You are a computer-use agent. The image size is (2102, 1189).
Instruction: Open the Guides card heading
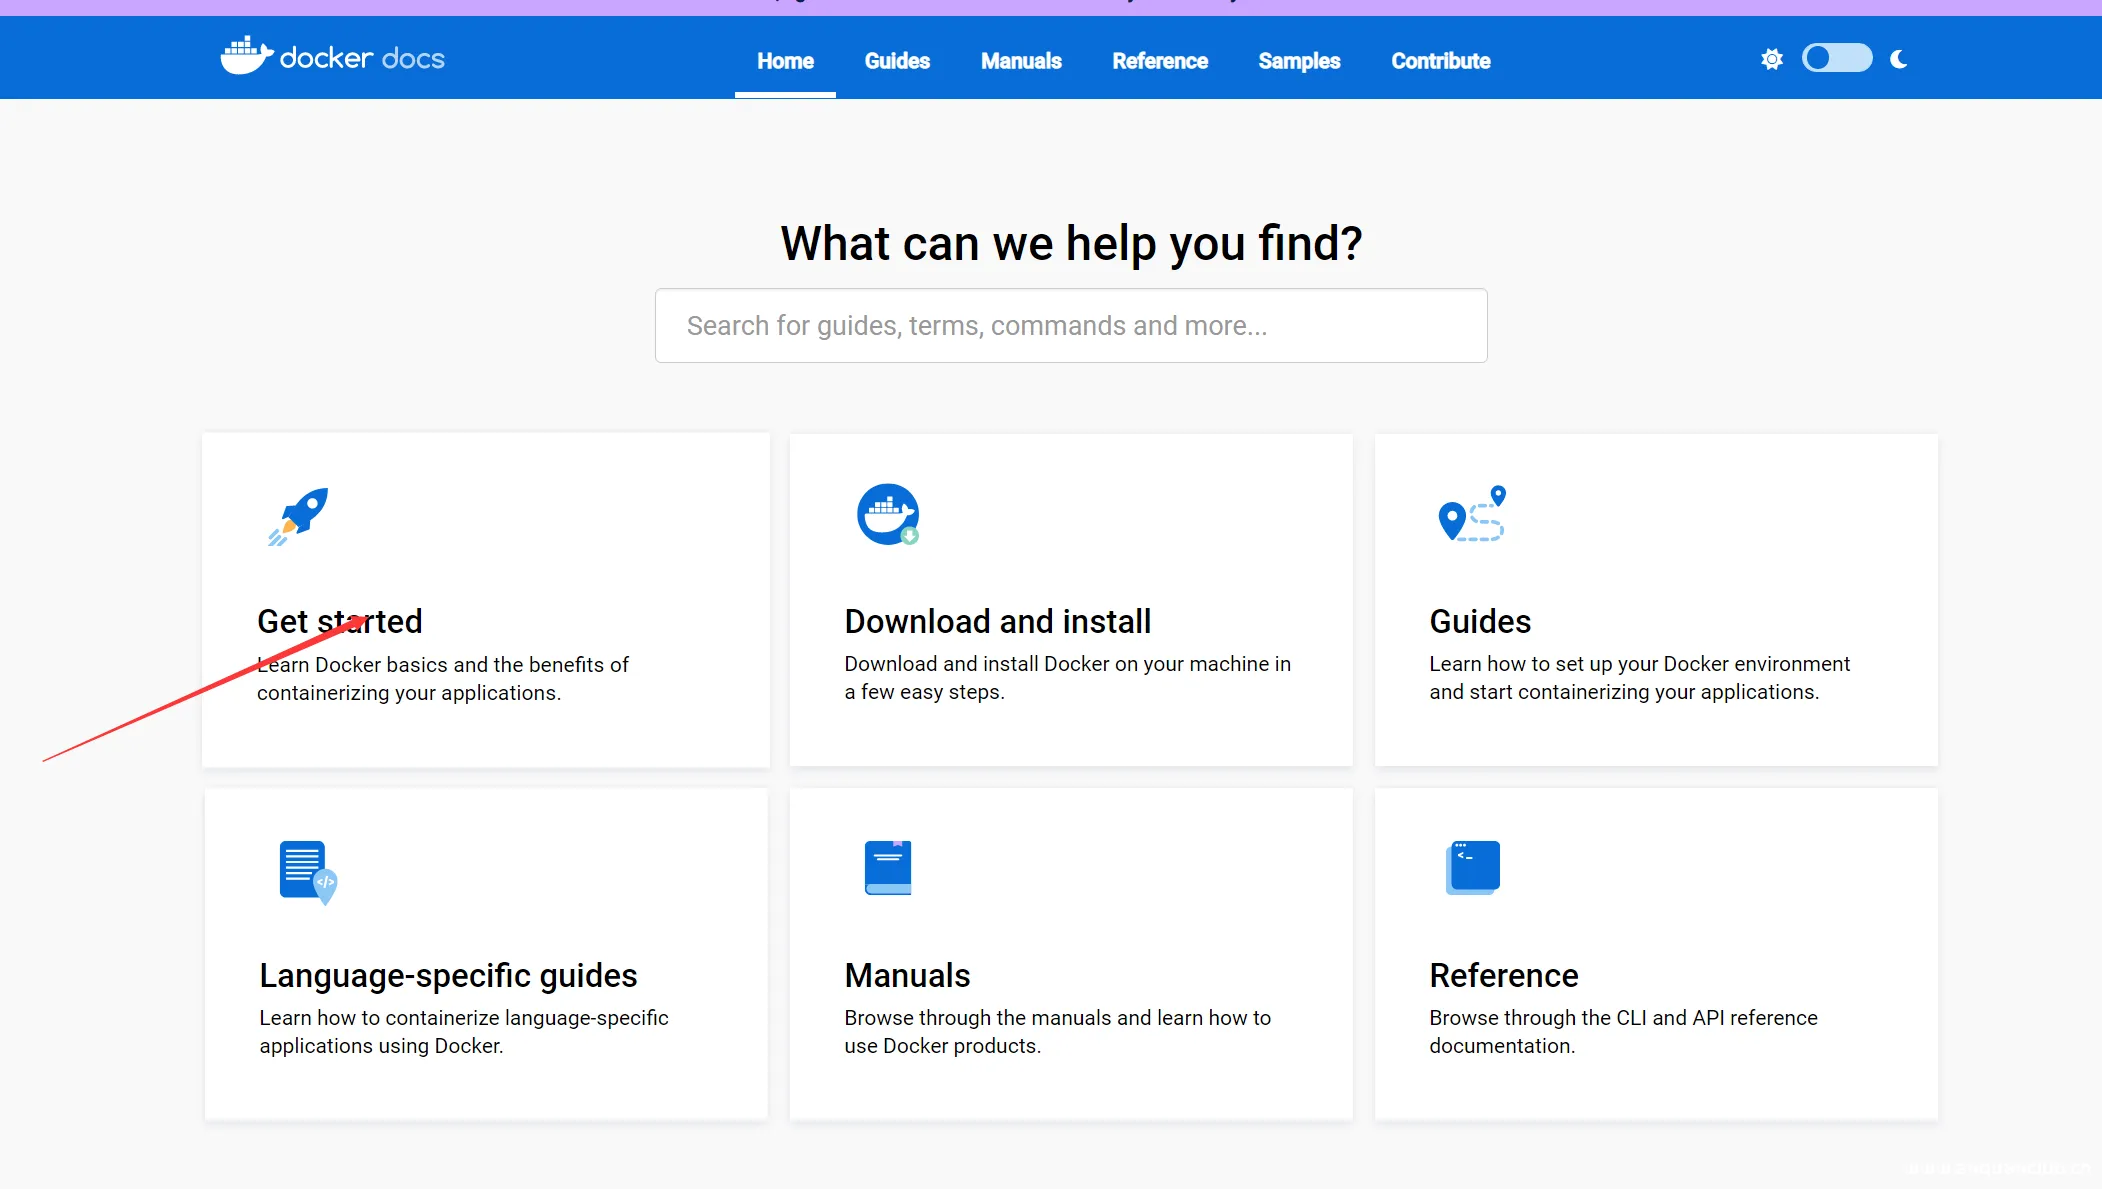pyautogui.click(x=1480, y=621)
